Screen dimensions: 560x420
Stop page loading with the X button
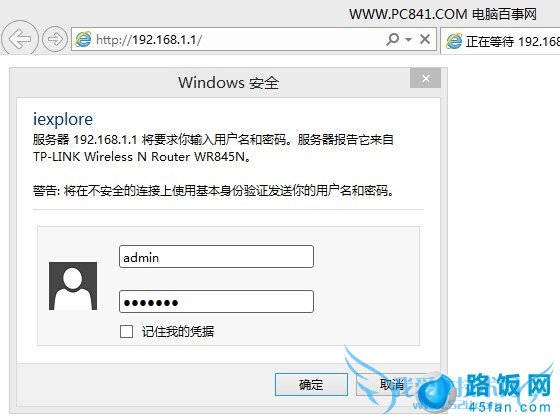click(x=425, y=39)
